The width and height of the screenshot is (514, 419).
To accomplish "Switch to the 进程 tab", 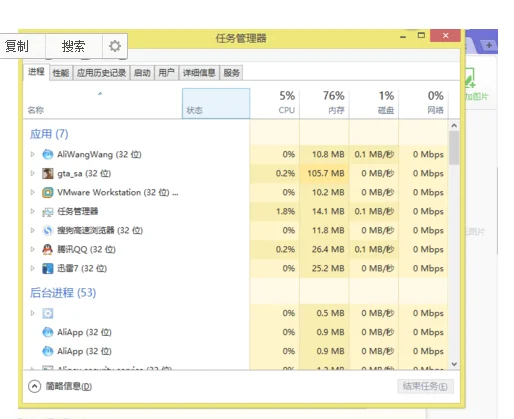I will 36,72.
